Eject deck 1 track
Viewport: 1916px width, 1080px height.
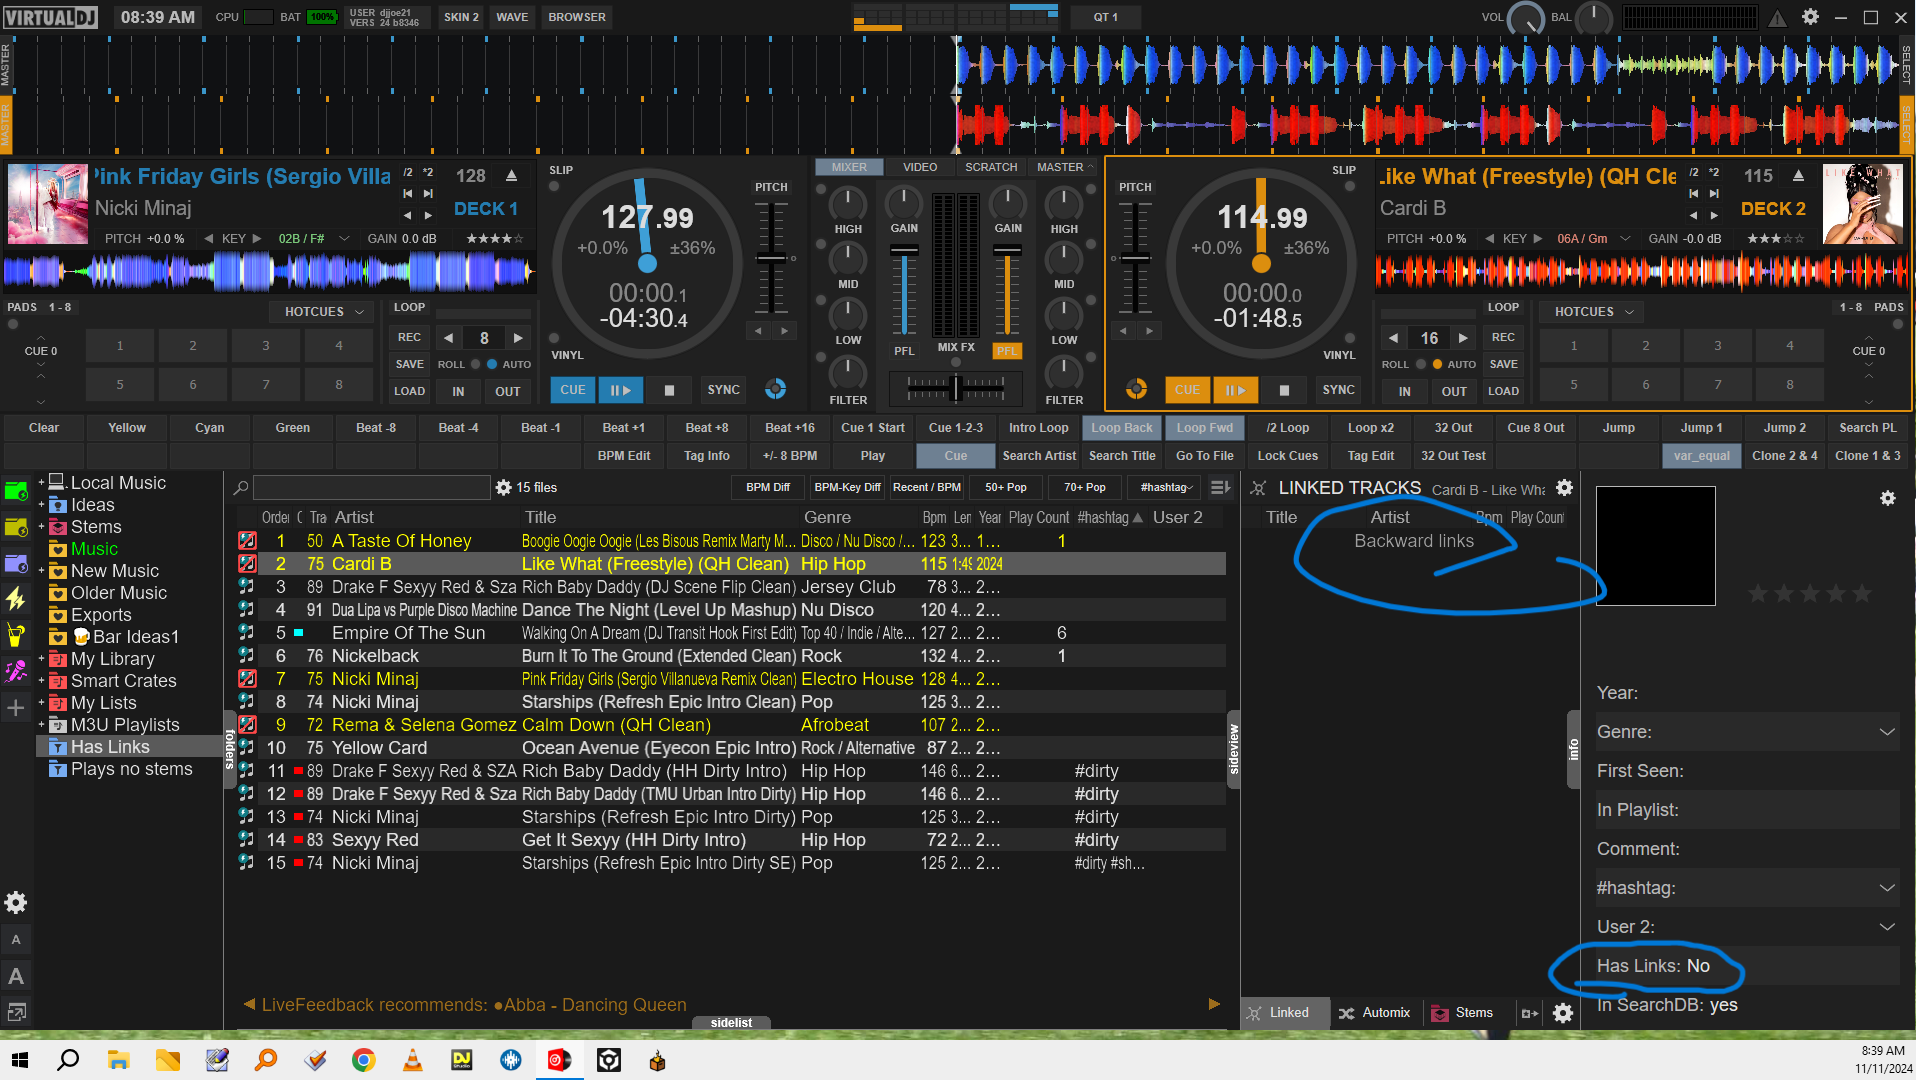(x=512, y=176)
